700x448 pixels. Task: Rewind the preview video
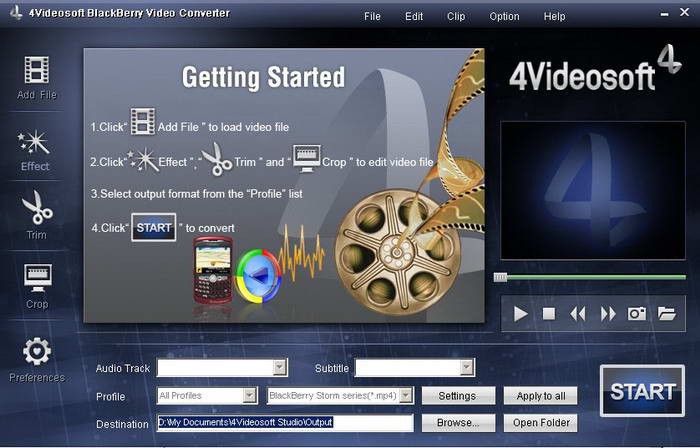(x=578, y=314)
